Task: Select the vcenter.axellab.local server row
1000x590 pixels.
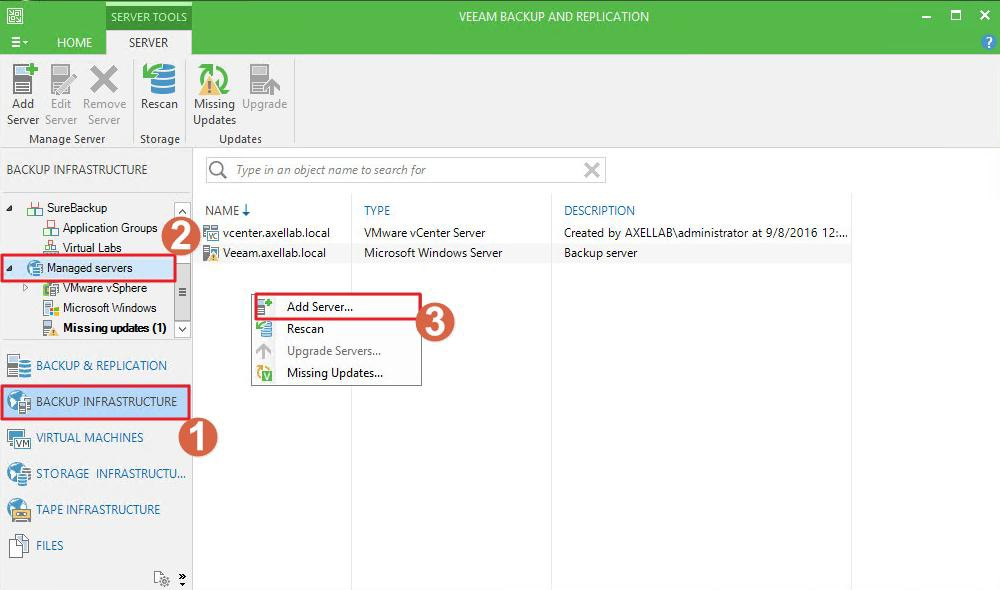Action: pyautogui.click(x=276, y=233)
